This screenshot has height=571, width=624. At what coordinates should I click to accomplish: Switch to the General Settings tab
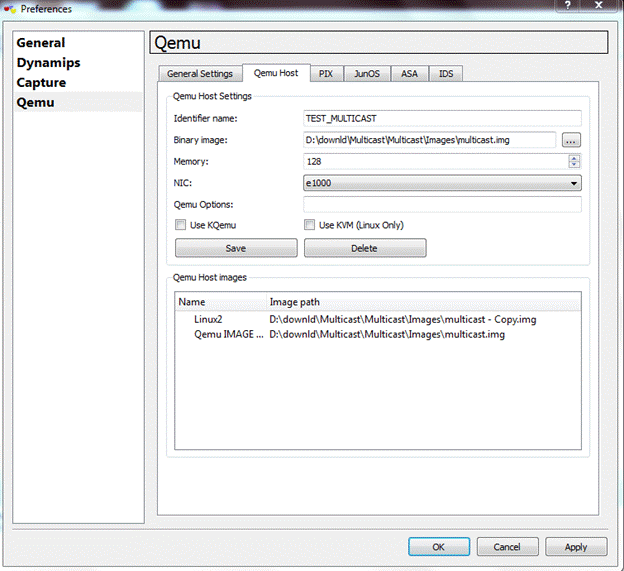200,74
